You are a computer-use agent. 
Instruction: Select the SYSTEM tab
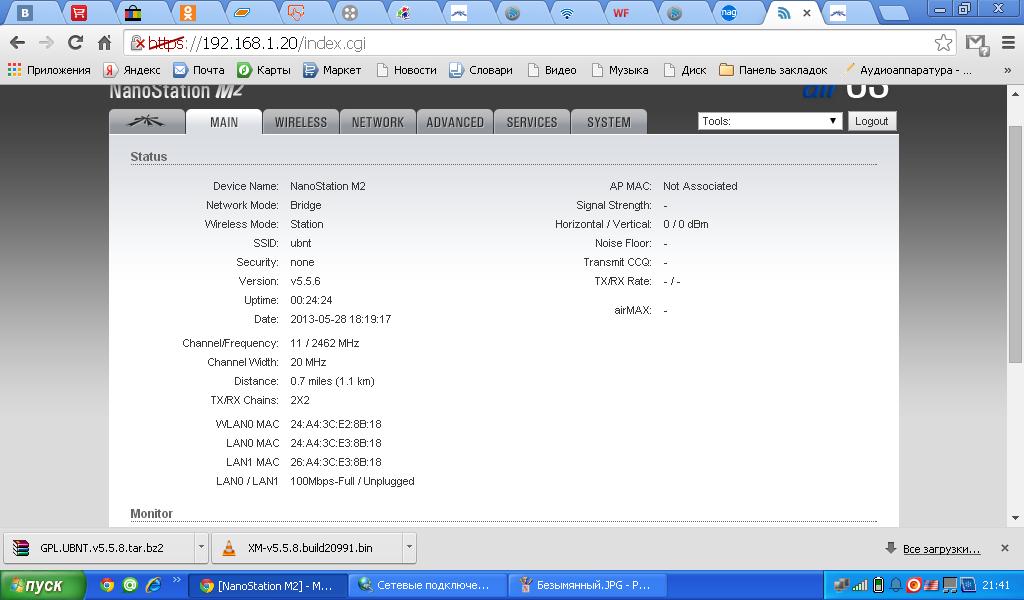click(609, 122)
